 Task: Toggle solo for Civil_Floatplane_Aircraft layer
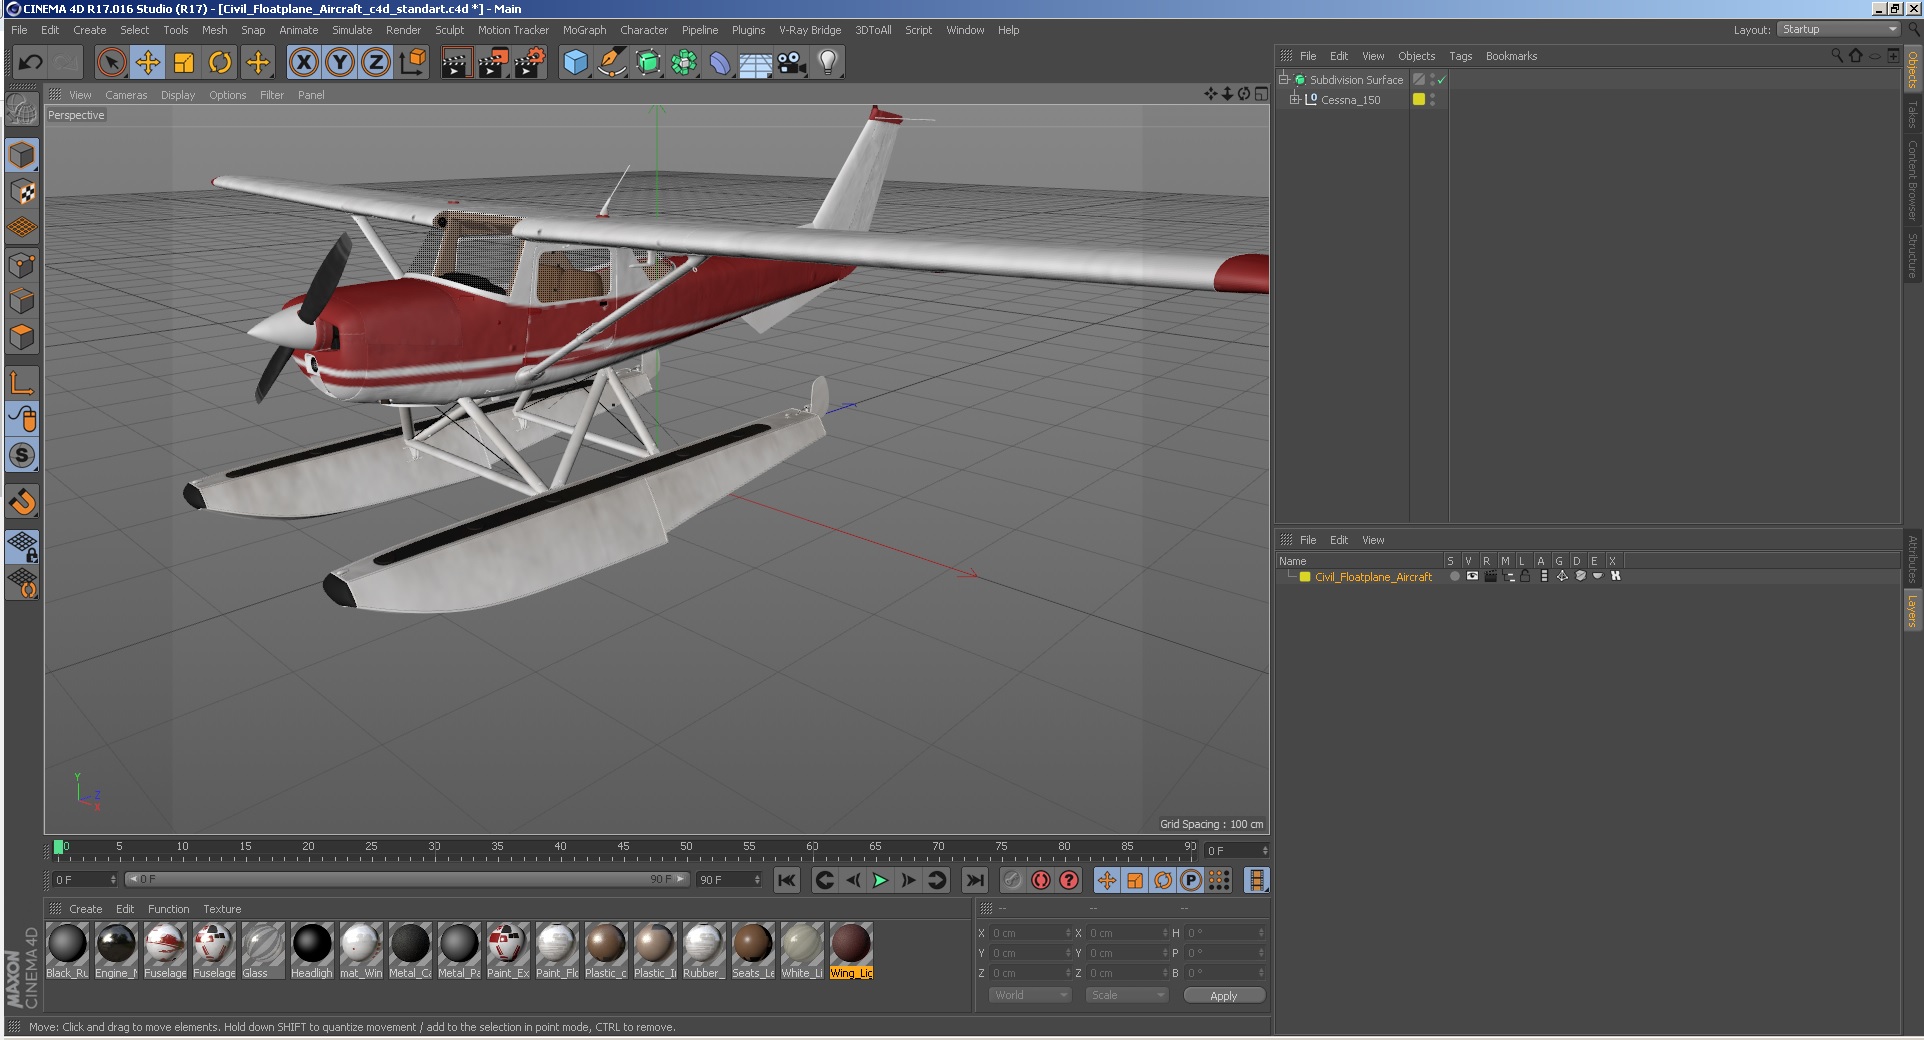point(1454,576)
